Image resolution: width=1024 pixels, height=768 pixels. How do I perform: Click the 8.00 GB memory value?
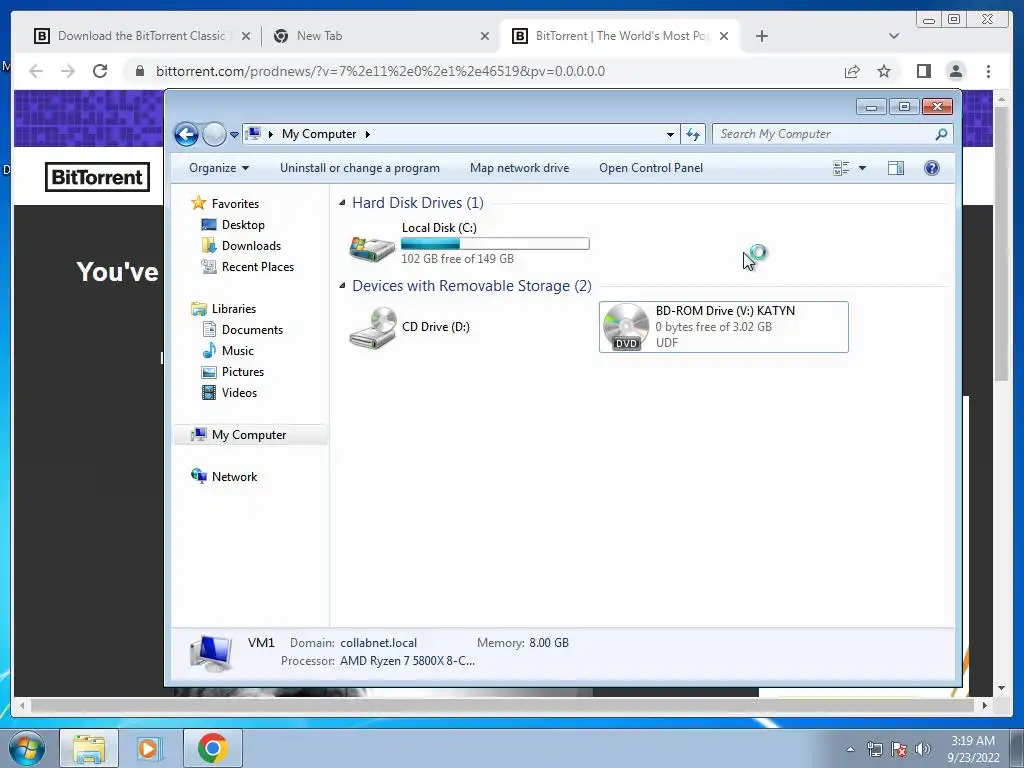[x=549, y=643]
